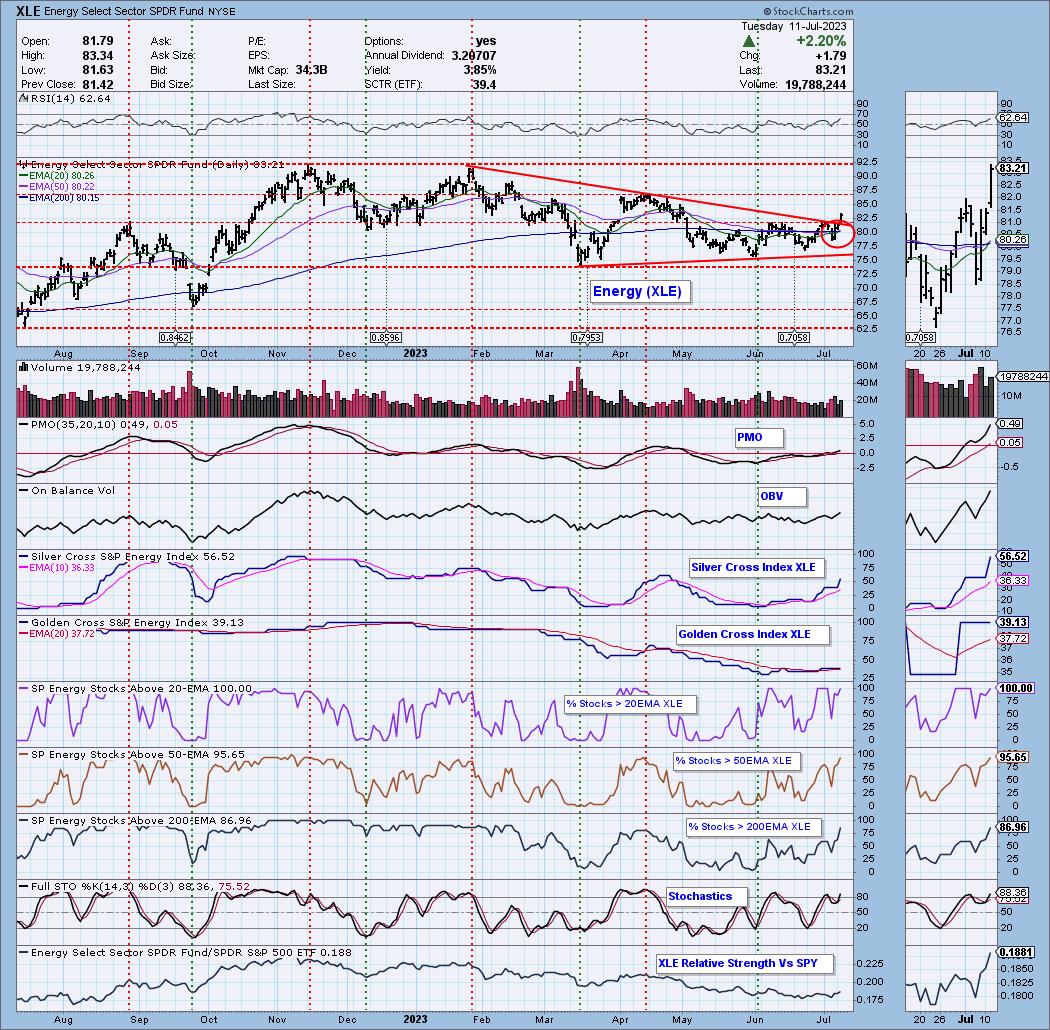Click the green up-triangle change indicator

pyautogui.click(x=749, y=42)
